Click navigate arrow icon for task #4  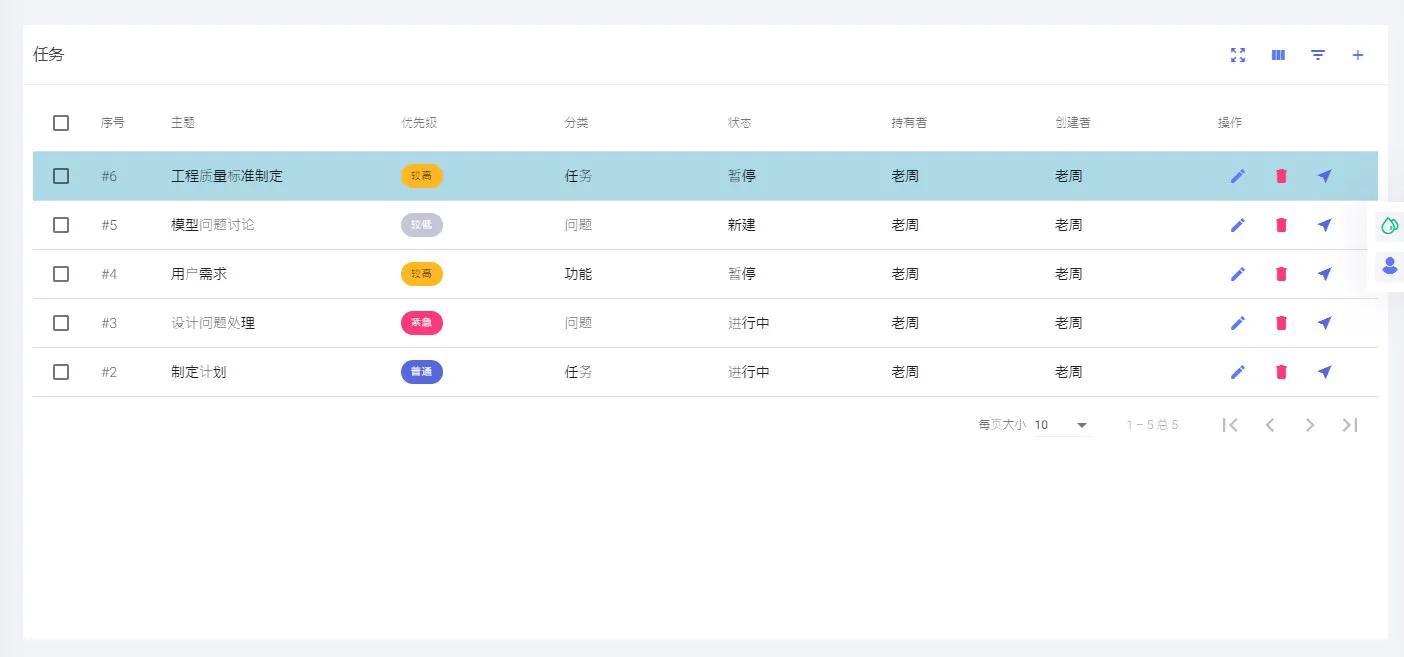coord(1325,274)
